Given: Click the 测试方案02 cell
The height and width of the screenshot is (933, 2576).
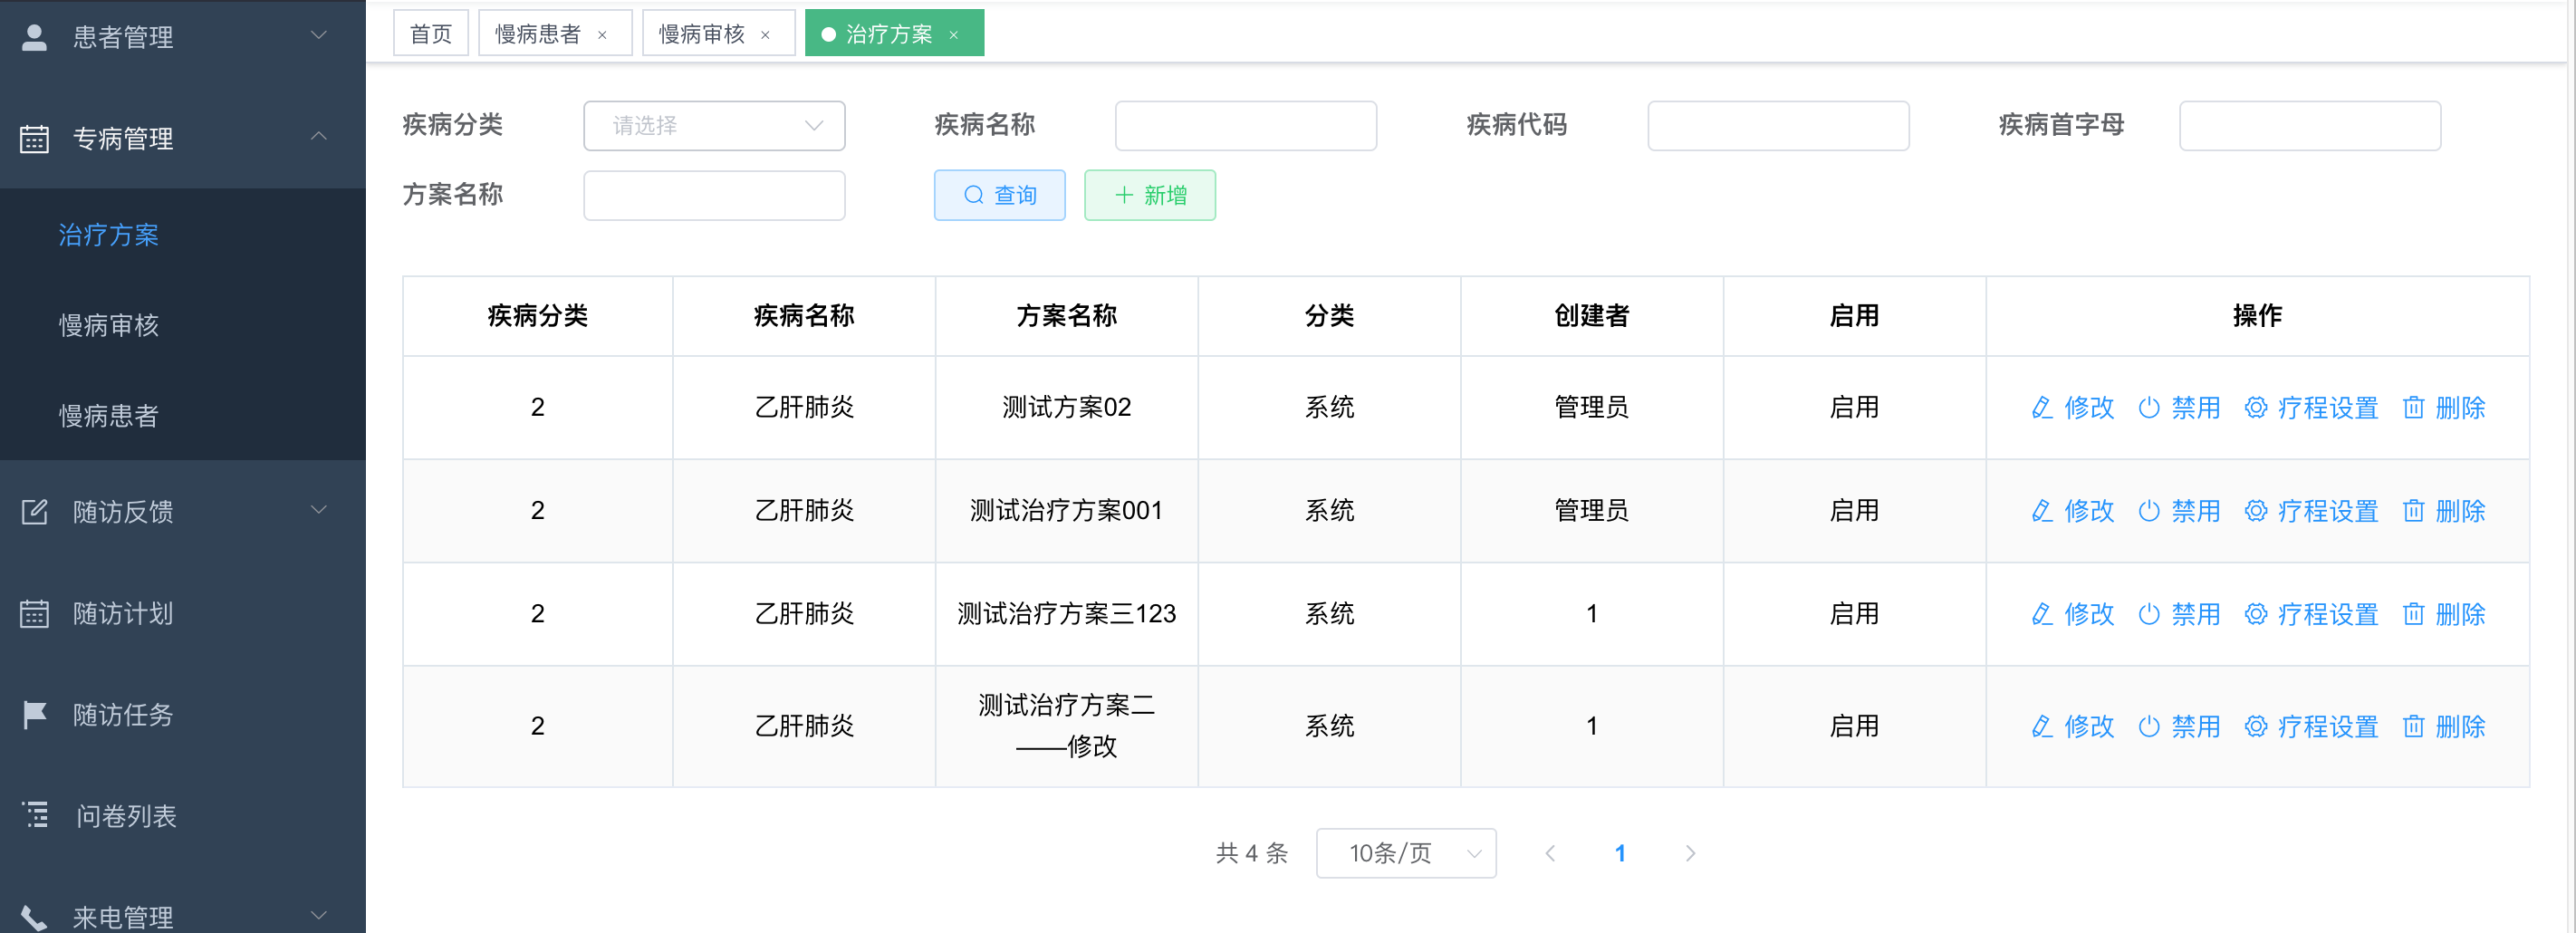Looking at the screenshot, I should pos(1067,408).
